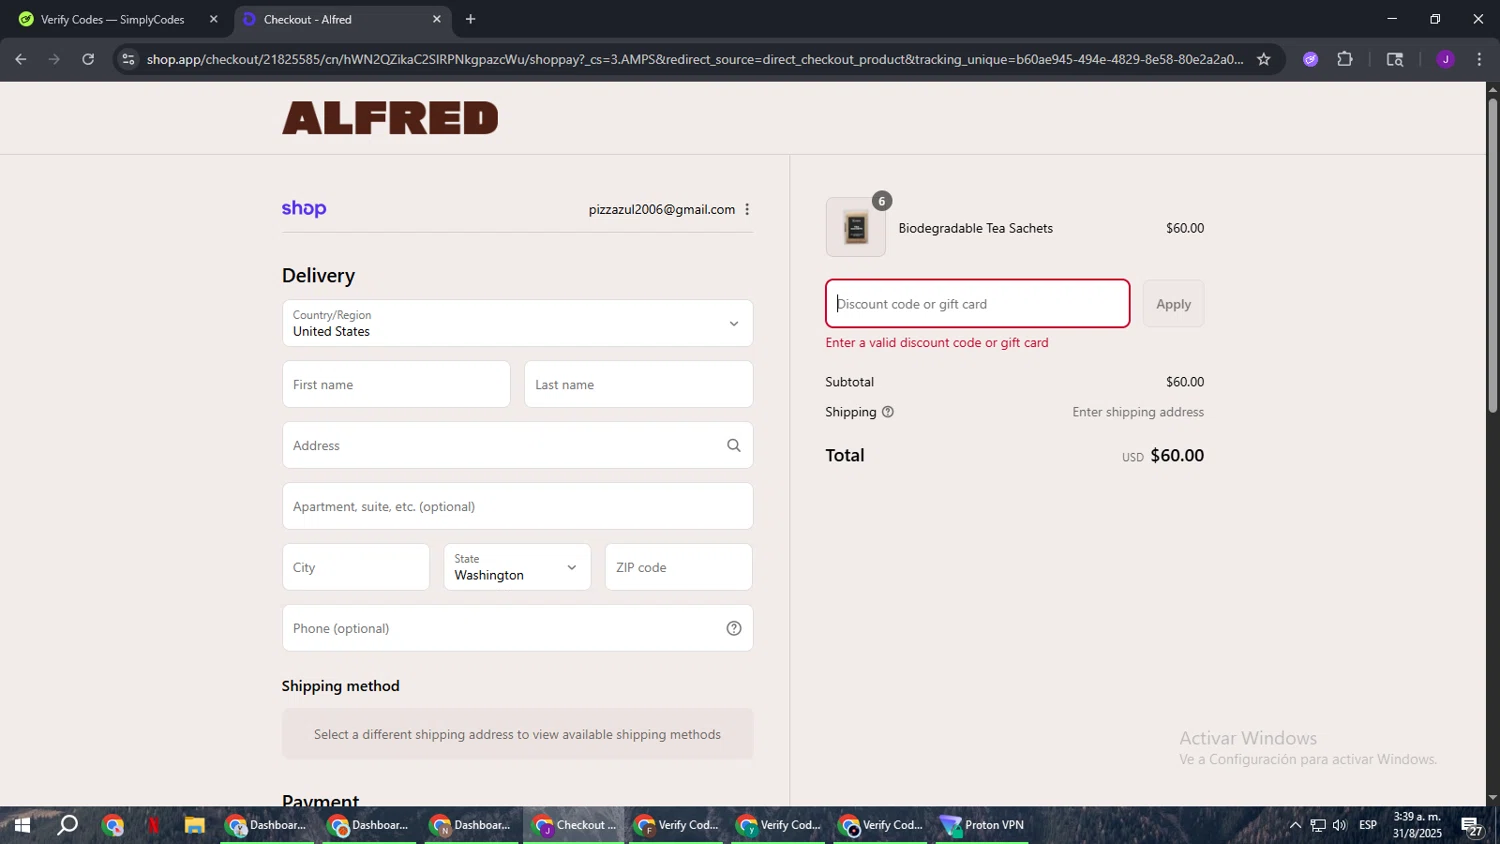The height and width of the screenshot is (844, 1500).
Task: Click the Total $60.00 amount
Action: pos(1177,455)
